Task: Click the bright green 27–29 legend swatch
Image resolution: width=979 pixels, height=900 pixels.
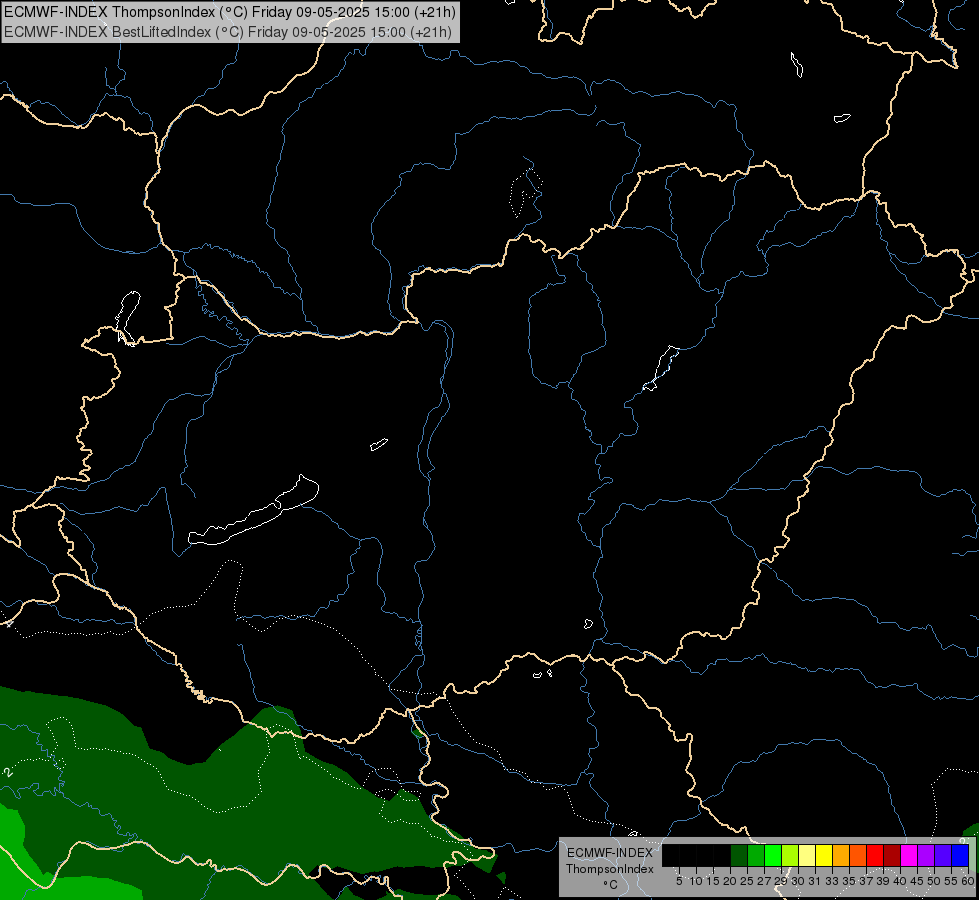Action: coord(773,855)
